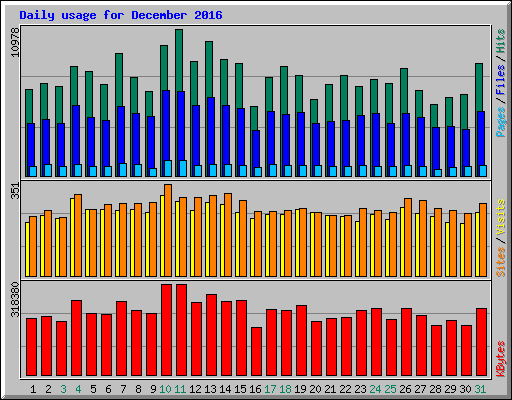Screen dimensions: 512x400
Task: Click the yellow "Visits" legend label
Action: 501,218
